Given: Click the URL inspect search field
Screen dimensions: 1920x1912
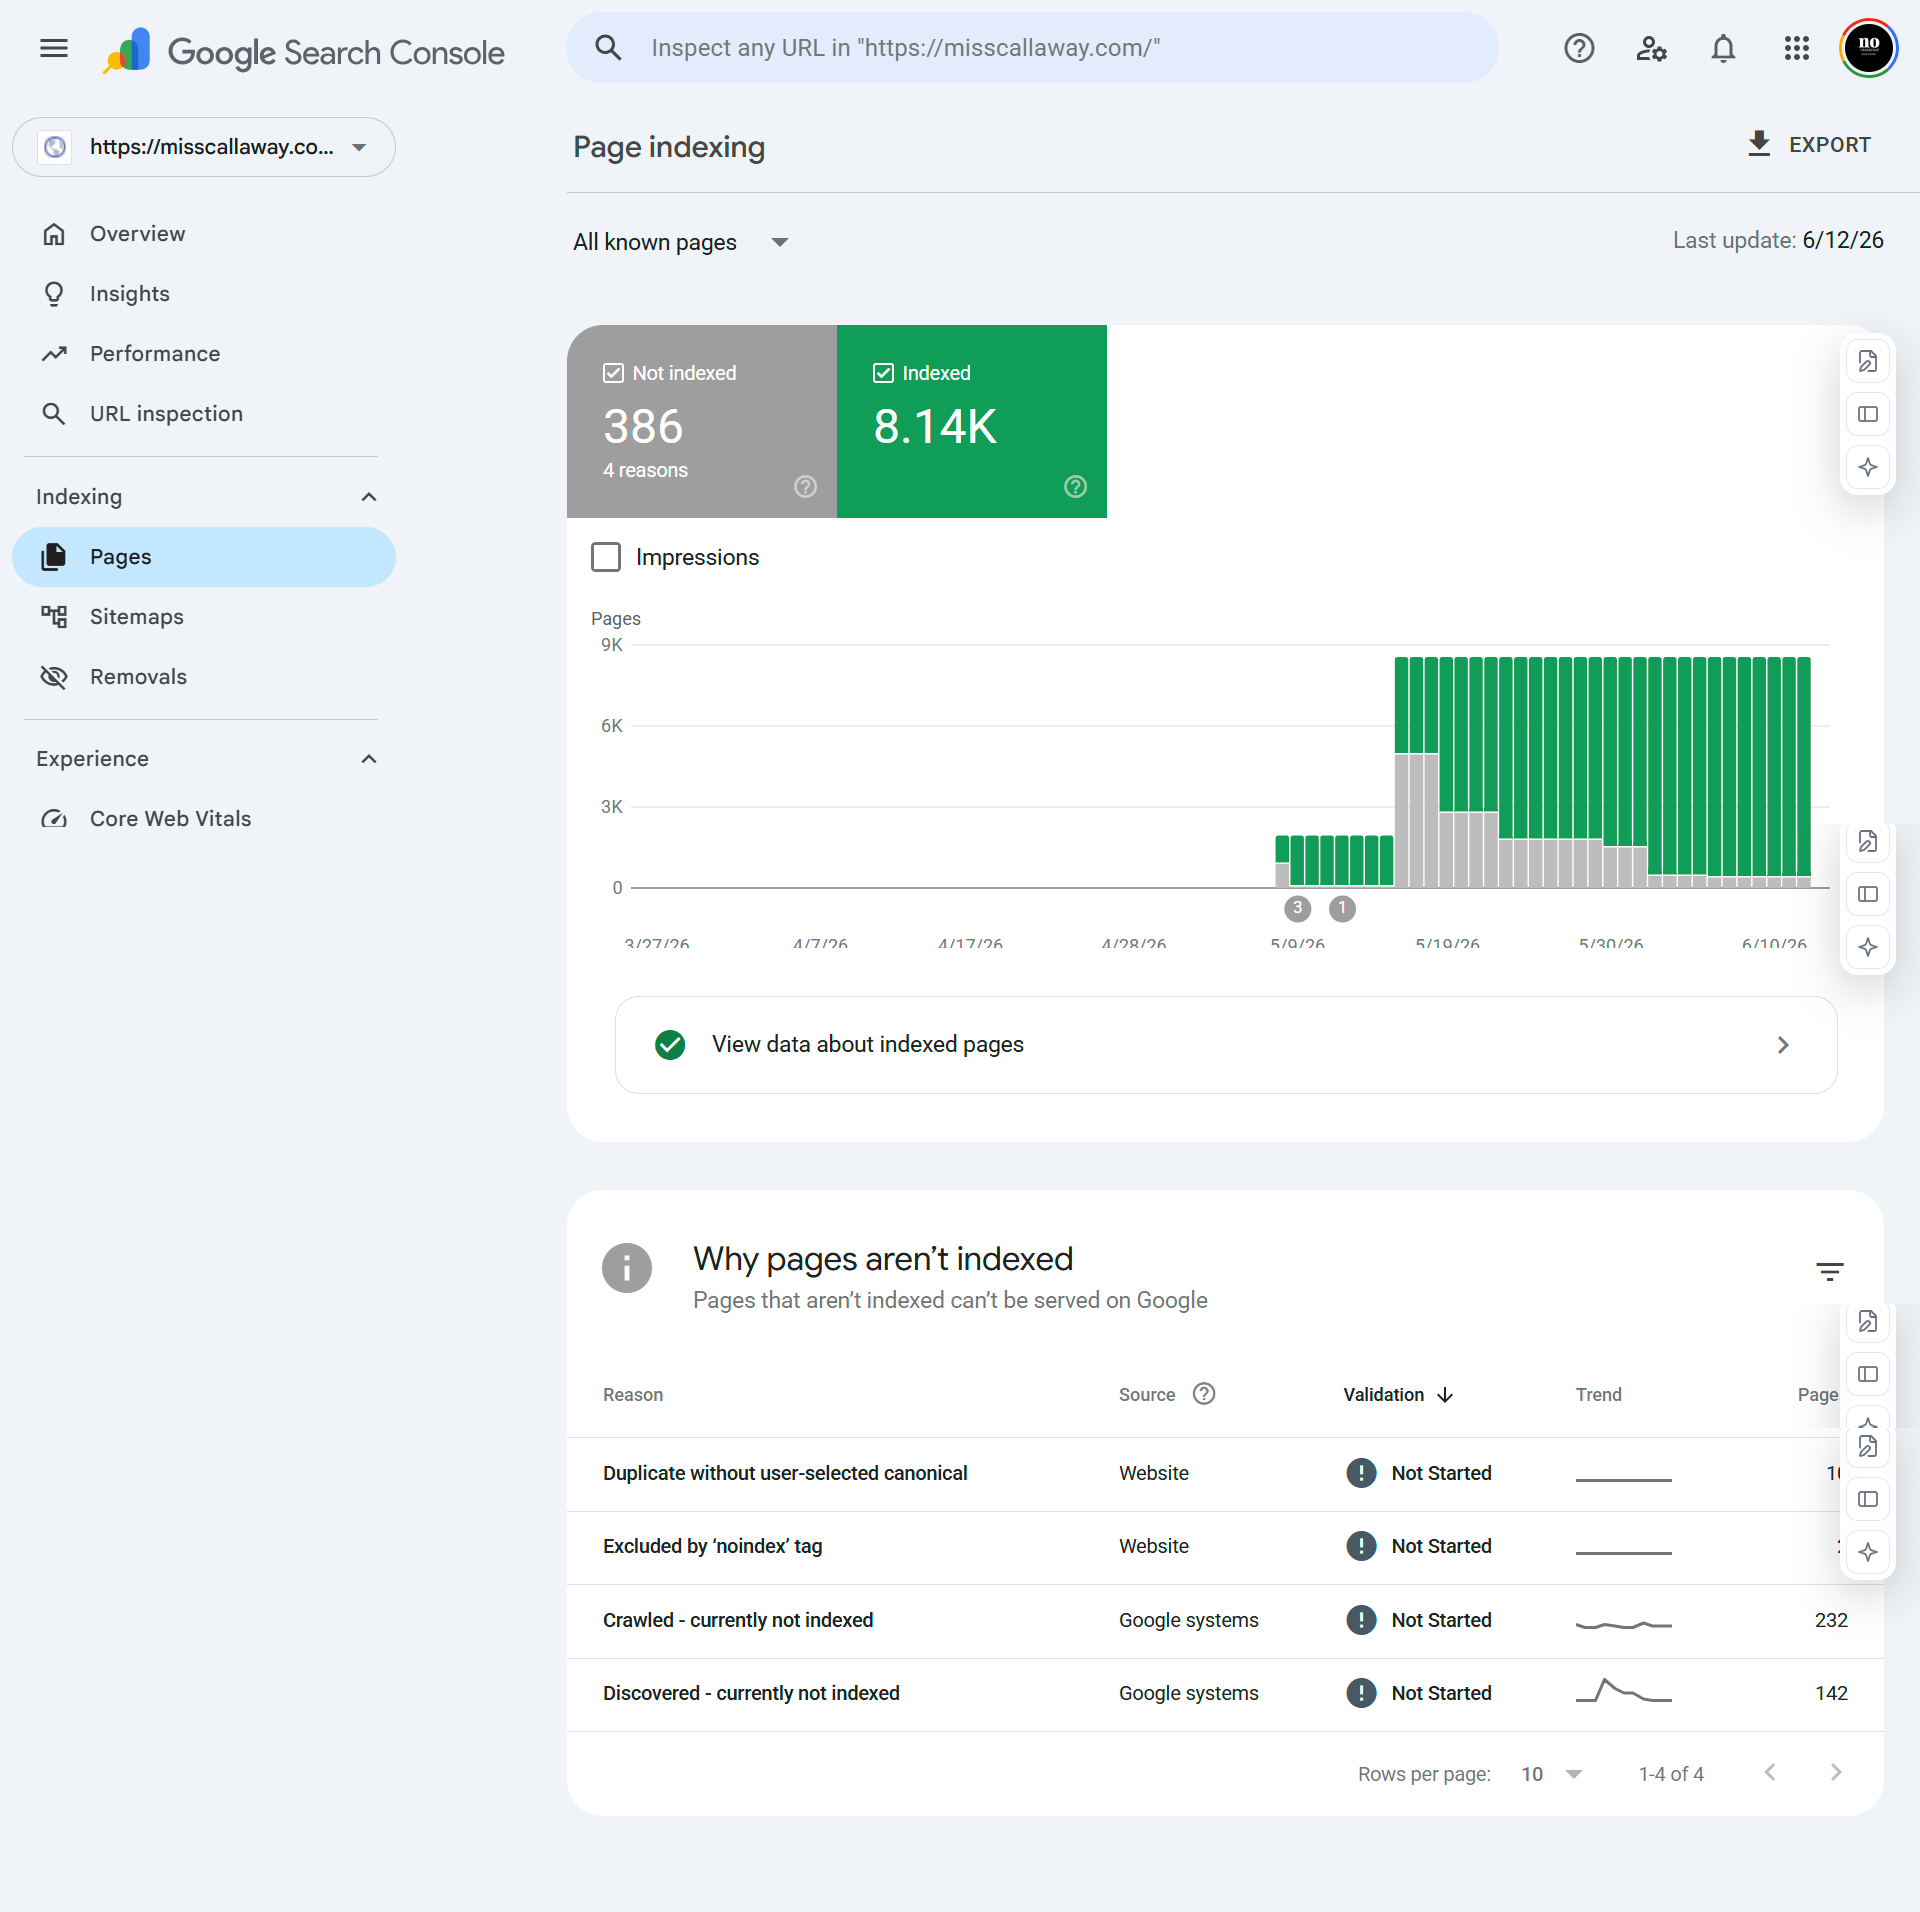Looking at the screenshot, I should point(1032,48).
